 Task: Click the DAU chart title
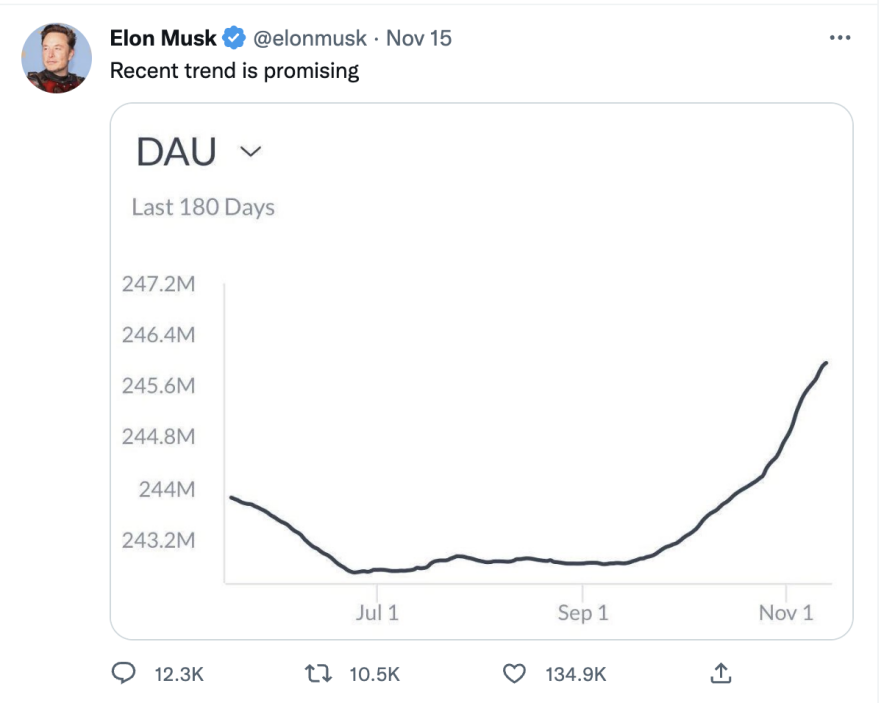[176, 152]
